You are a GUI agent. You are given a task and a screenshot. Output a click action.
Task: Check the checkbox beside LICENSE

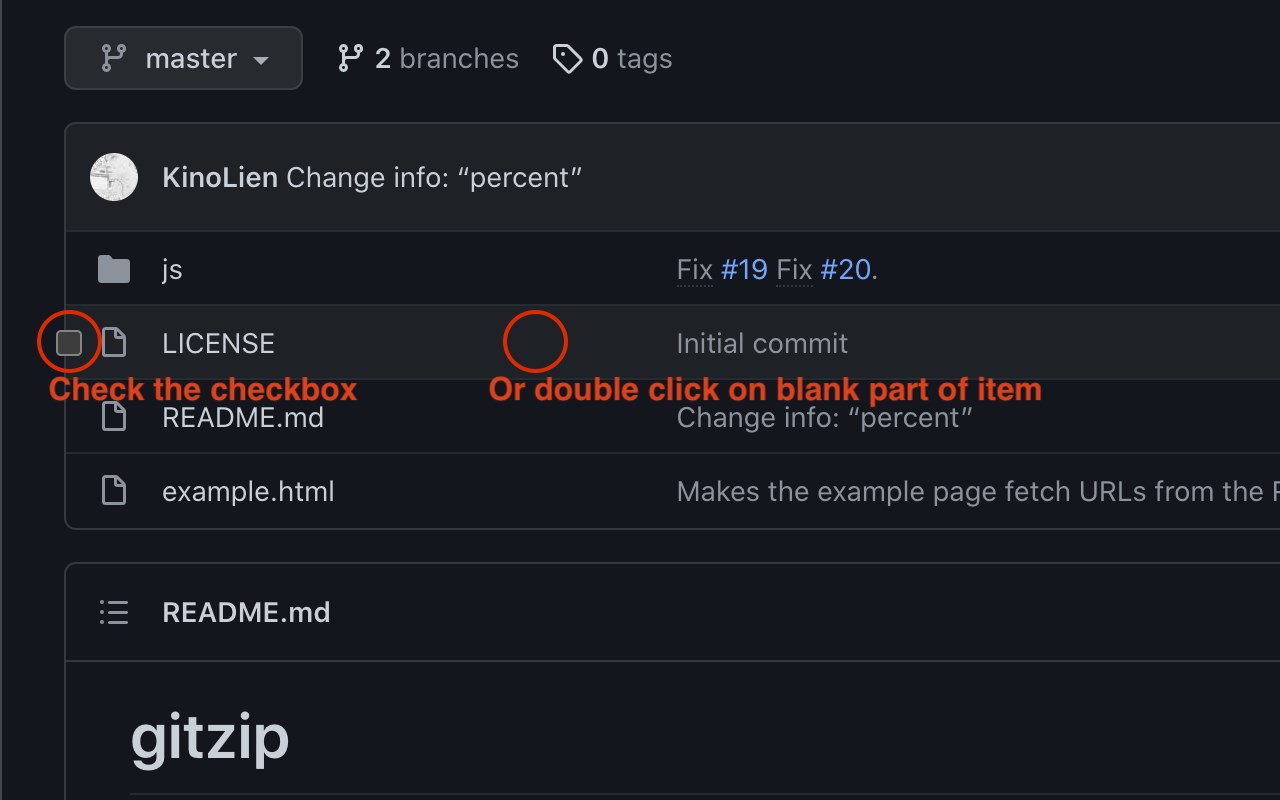point(69,343)
